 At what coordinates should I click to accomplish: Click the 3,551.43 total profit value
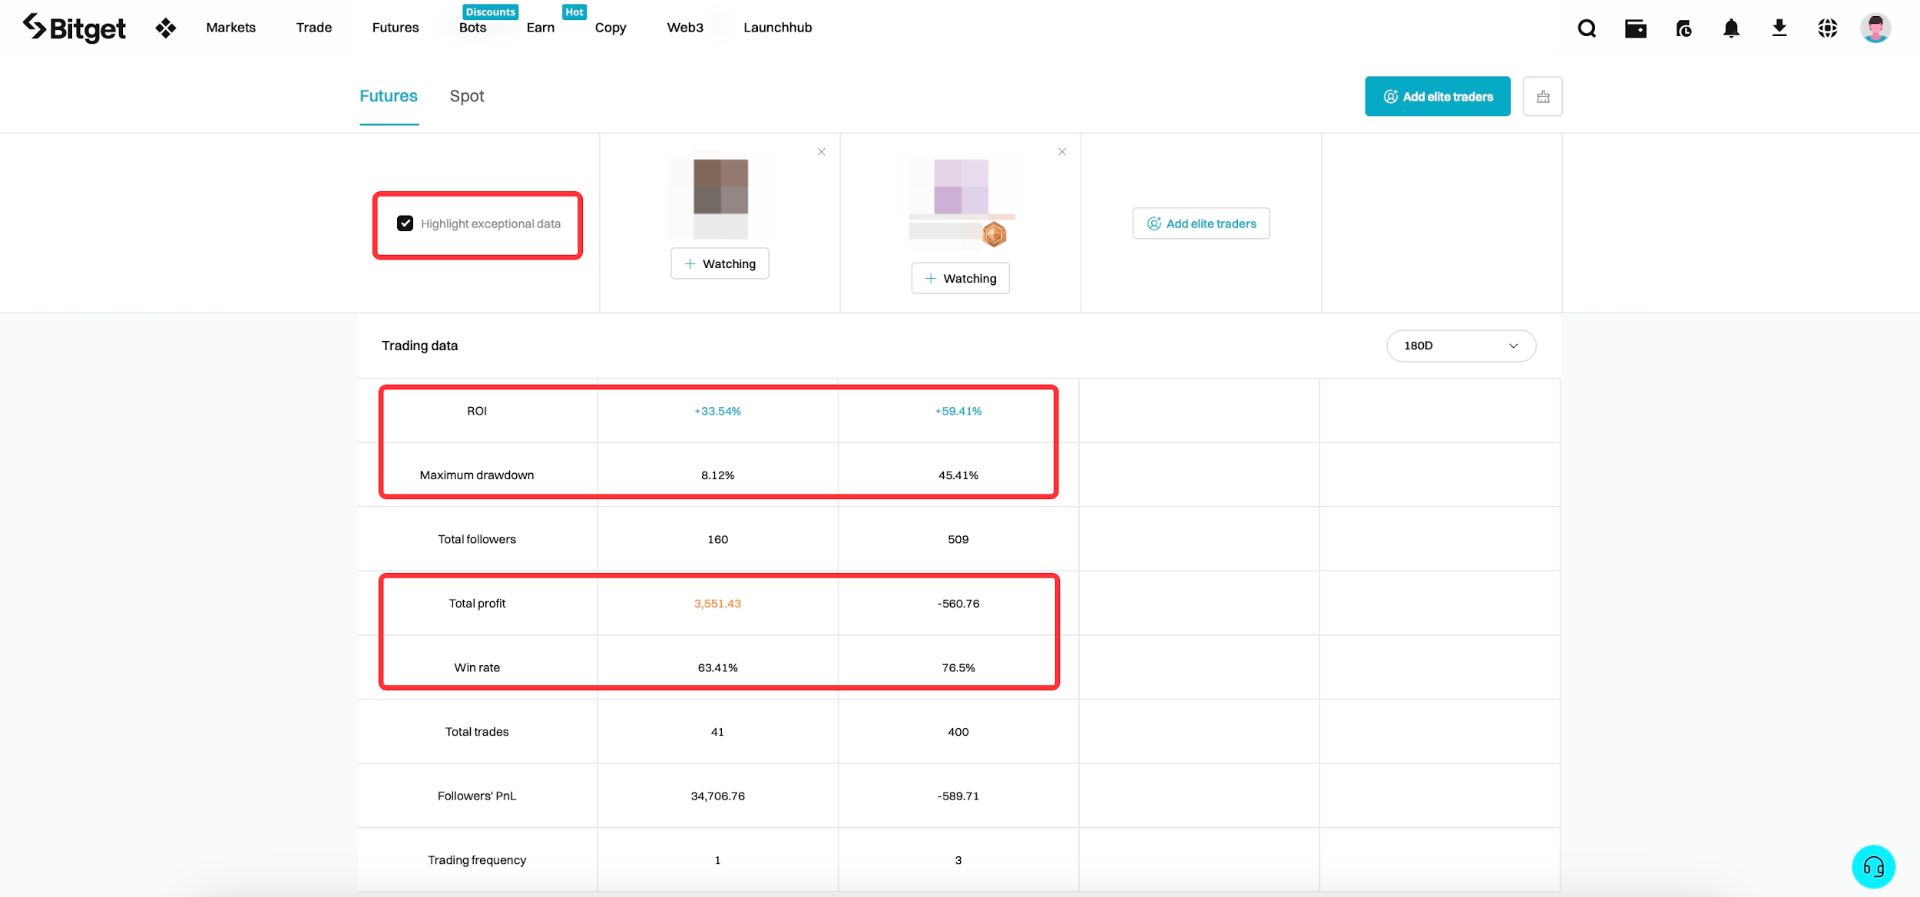coord(718,604)
